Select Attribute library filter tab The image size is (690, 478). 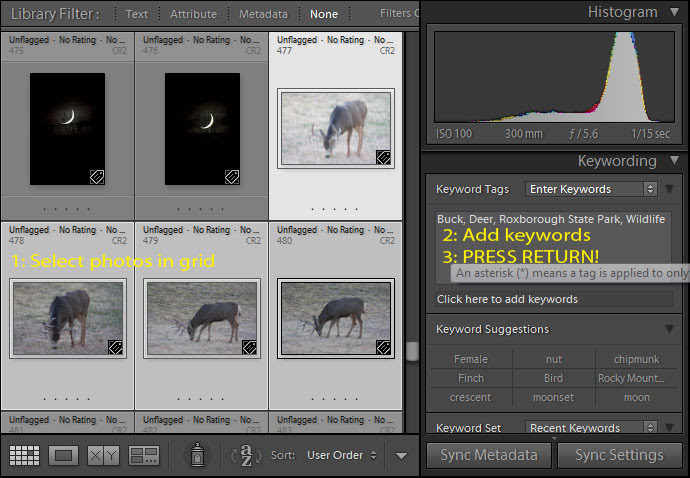(194, 14)
